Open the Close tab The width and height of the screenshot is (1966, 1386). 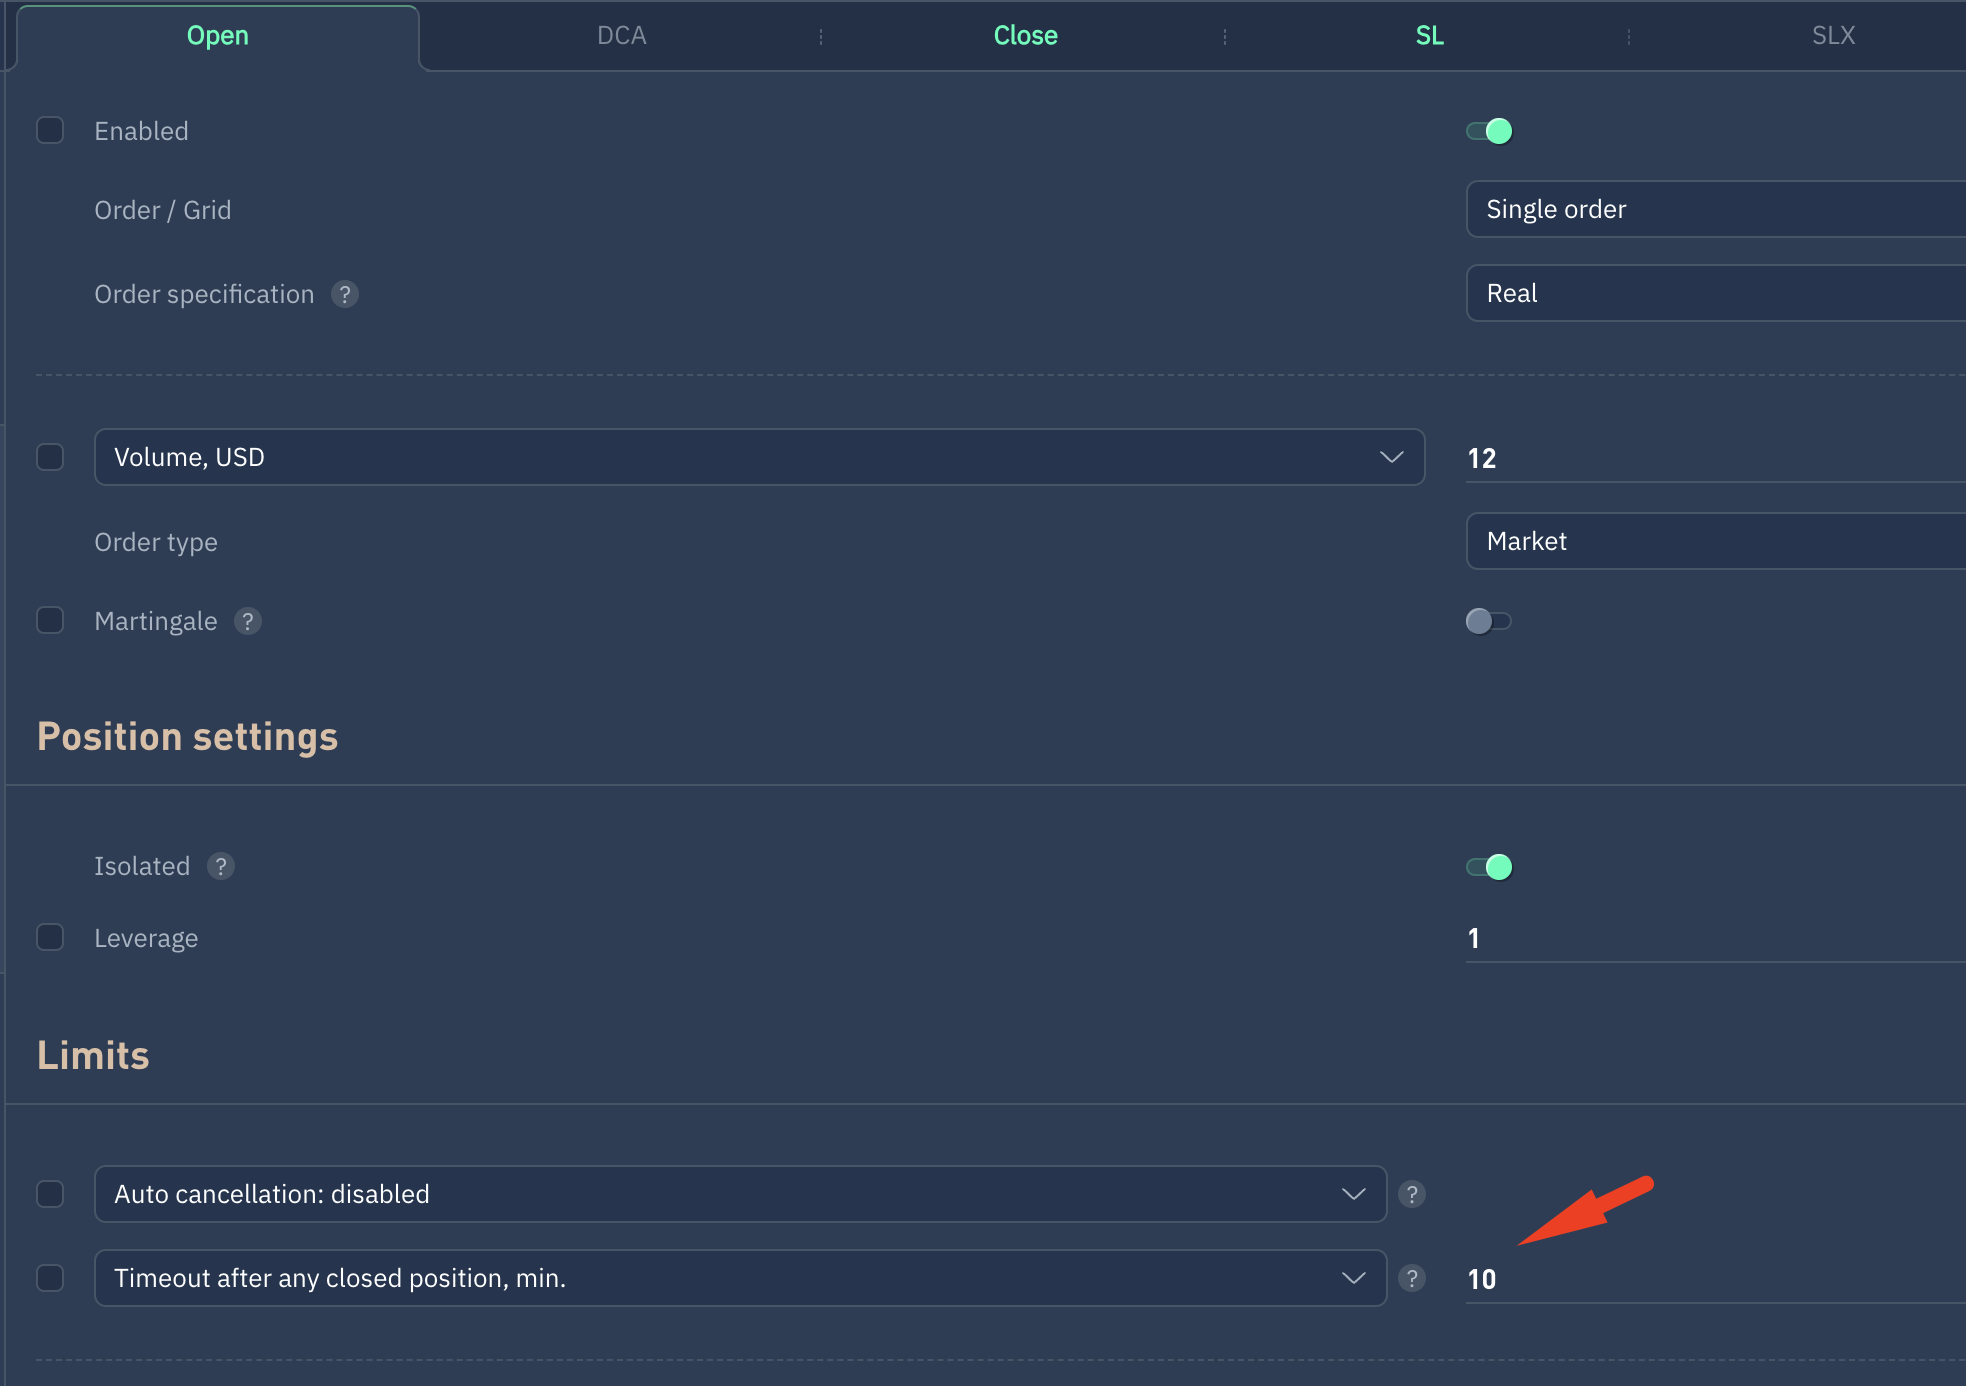(1025, 36)
